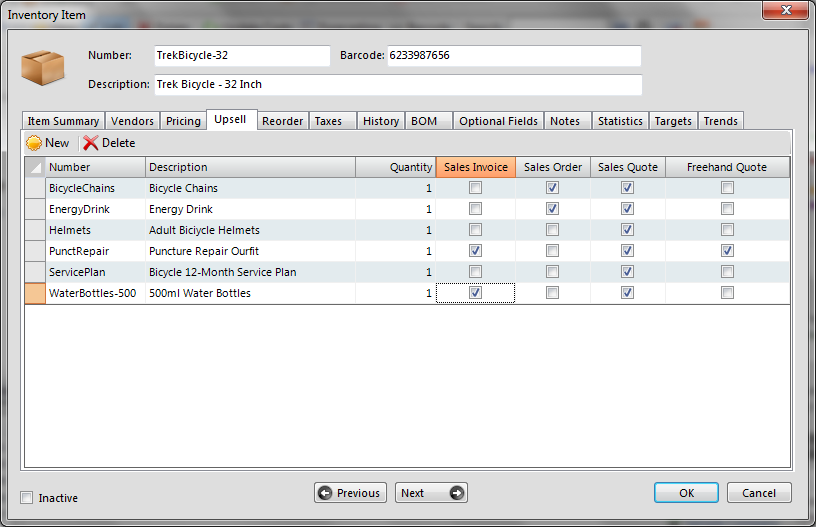Click the grid select-all corner icon
Screen dimensions: 816x527
35,167
